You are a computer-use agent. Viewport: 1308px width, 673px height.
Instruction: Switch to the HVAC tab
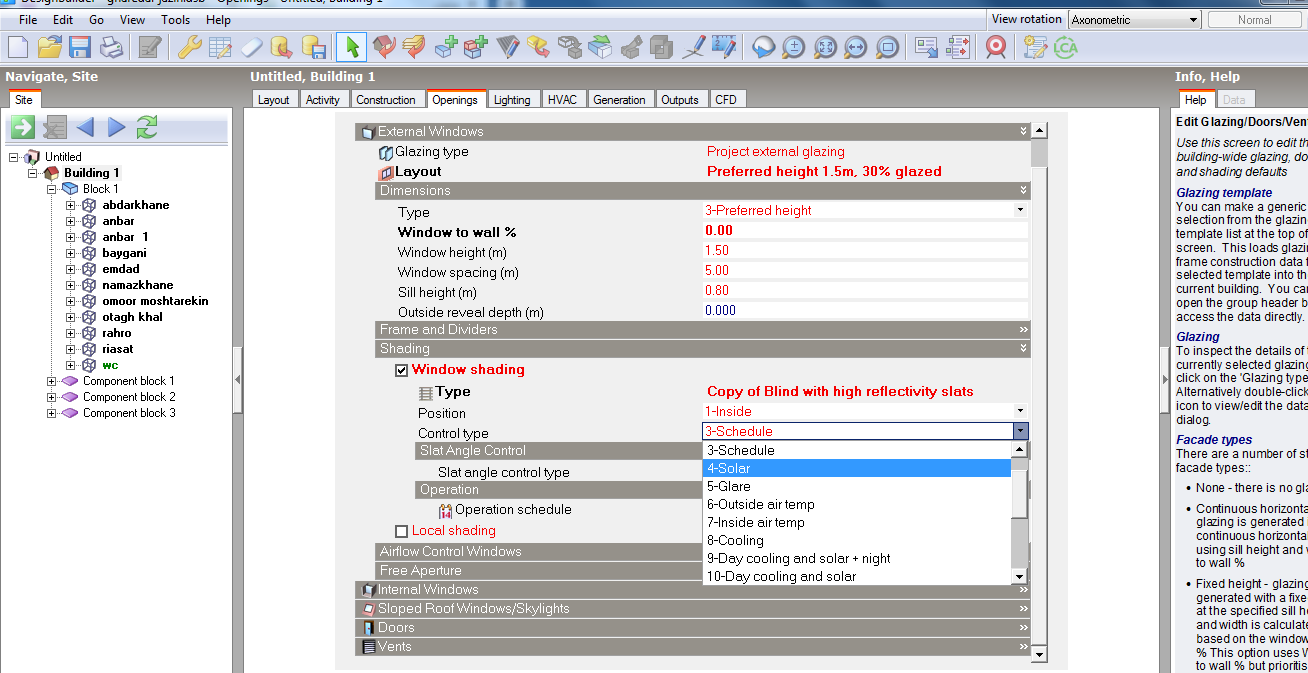click(562, 99)
